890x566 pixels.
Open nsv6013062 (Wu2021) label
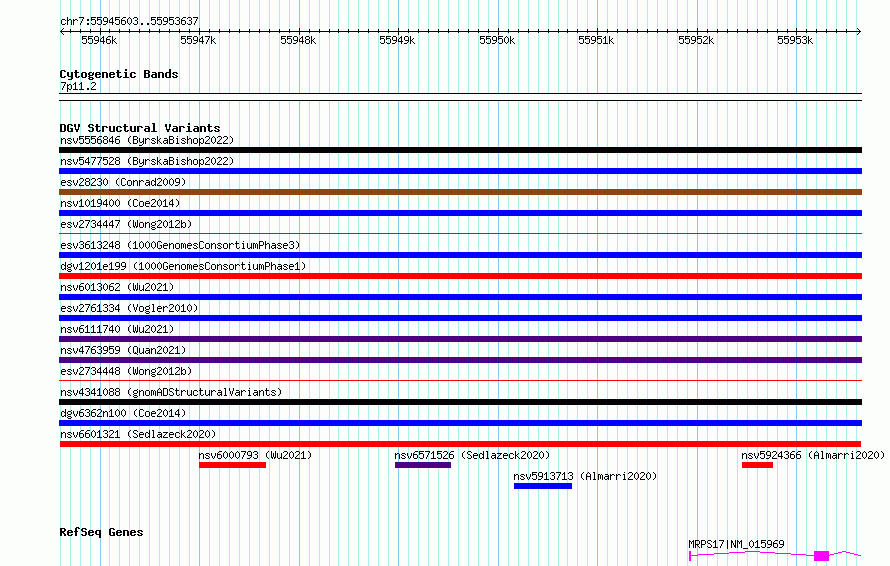(x=117, y=287)
